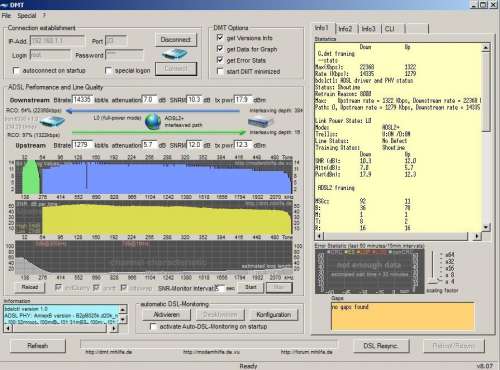
Task: Adjust the error statistic scaling factor slider
Action: (x=433, y=268)
